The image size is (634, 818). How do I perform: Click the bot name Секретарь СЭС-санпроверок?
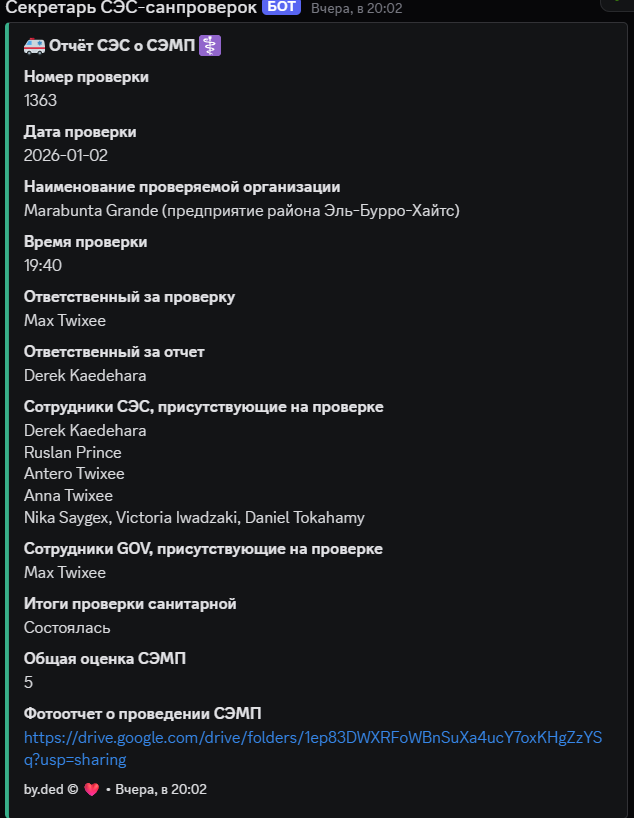click(131, 8)
